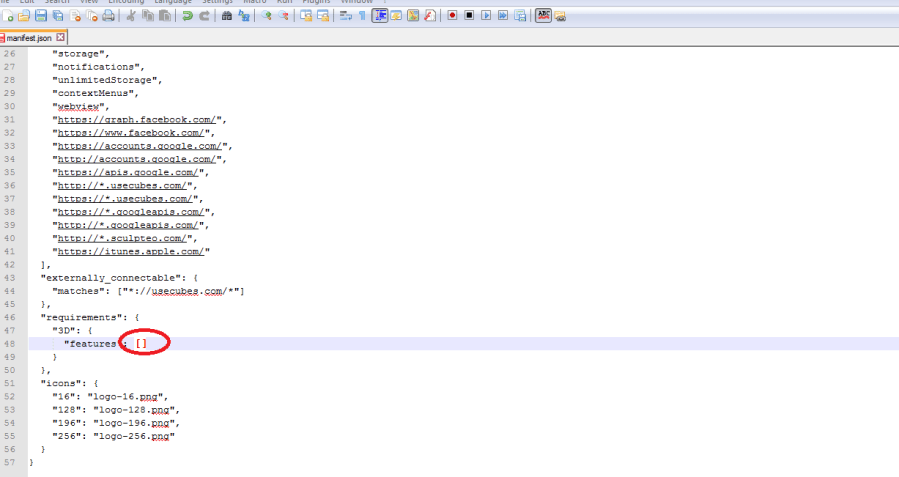Viewport: 899px width, 477px height.
Task: Toggle word wrap toolbar button
Action: [x=345, y=16]
